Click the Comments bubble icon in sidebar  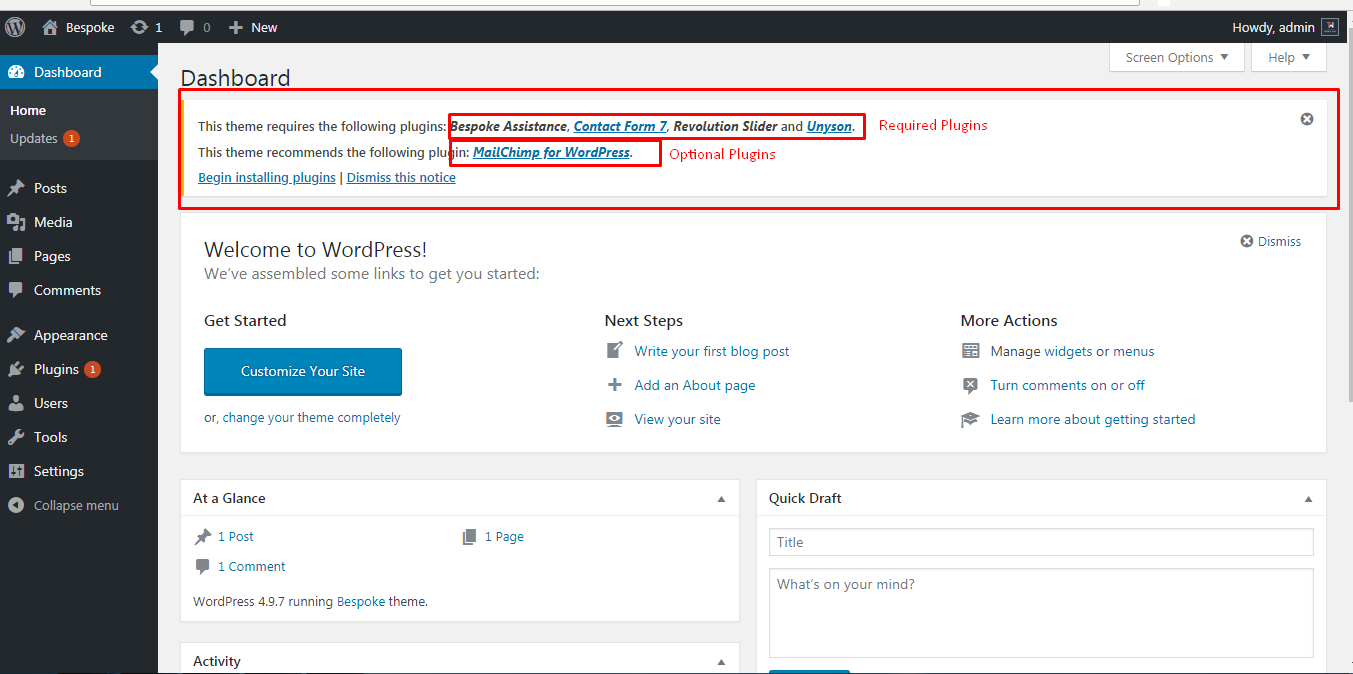pos(16,290)
